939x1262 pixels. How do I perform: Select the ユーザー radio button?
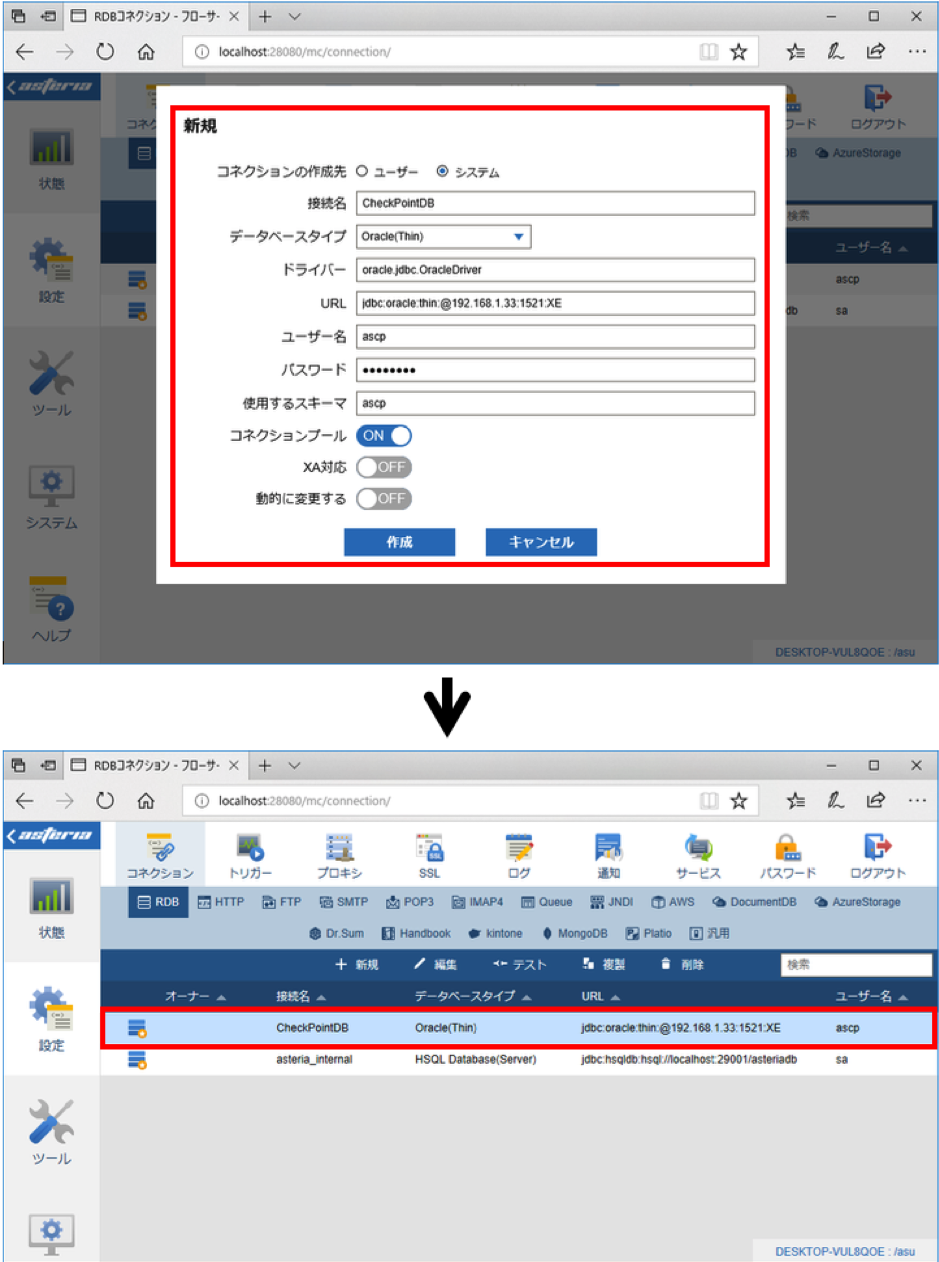tap(361, 171)
